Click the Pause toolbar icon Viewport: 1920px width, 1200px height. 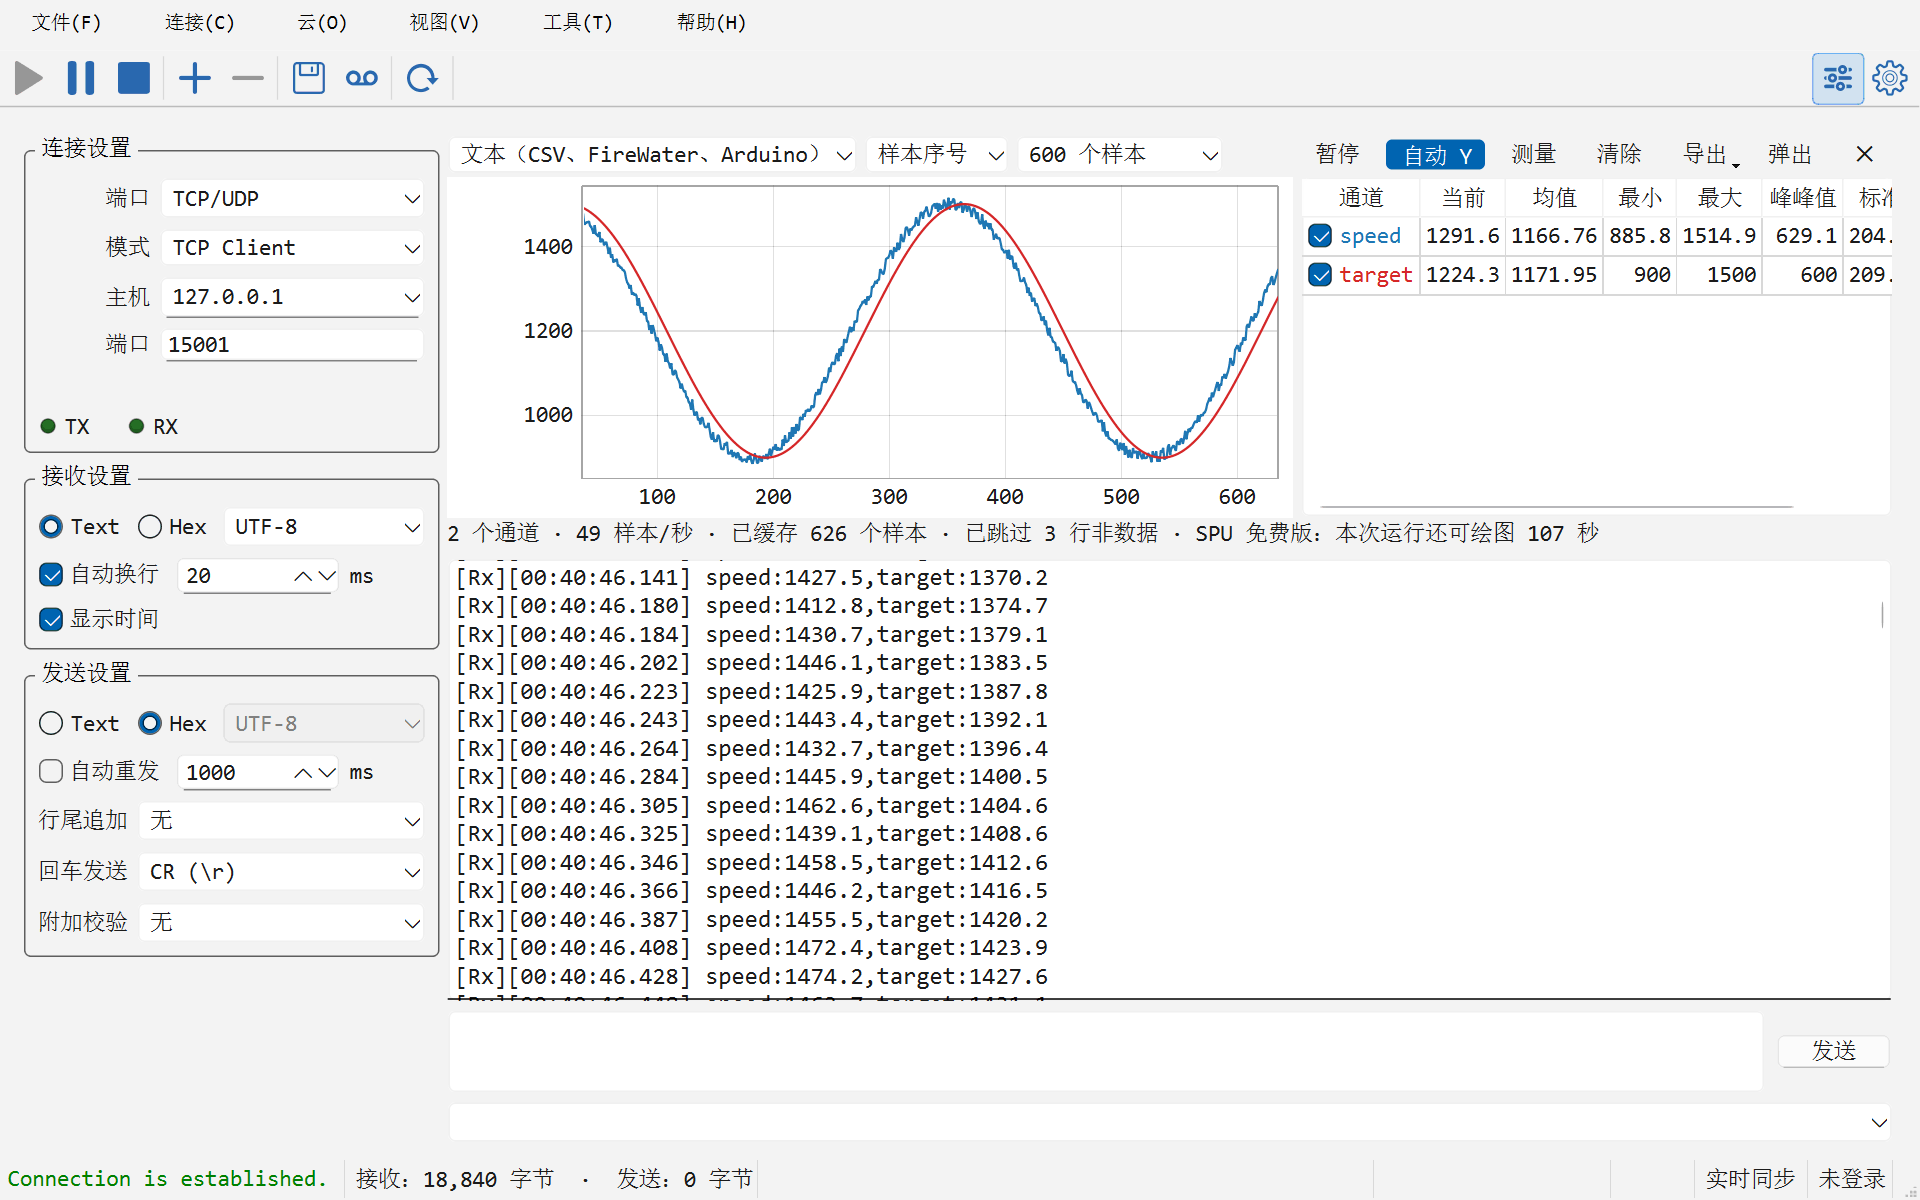(x=81, y=78)
